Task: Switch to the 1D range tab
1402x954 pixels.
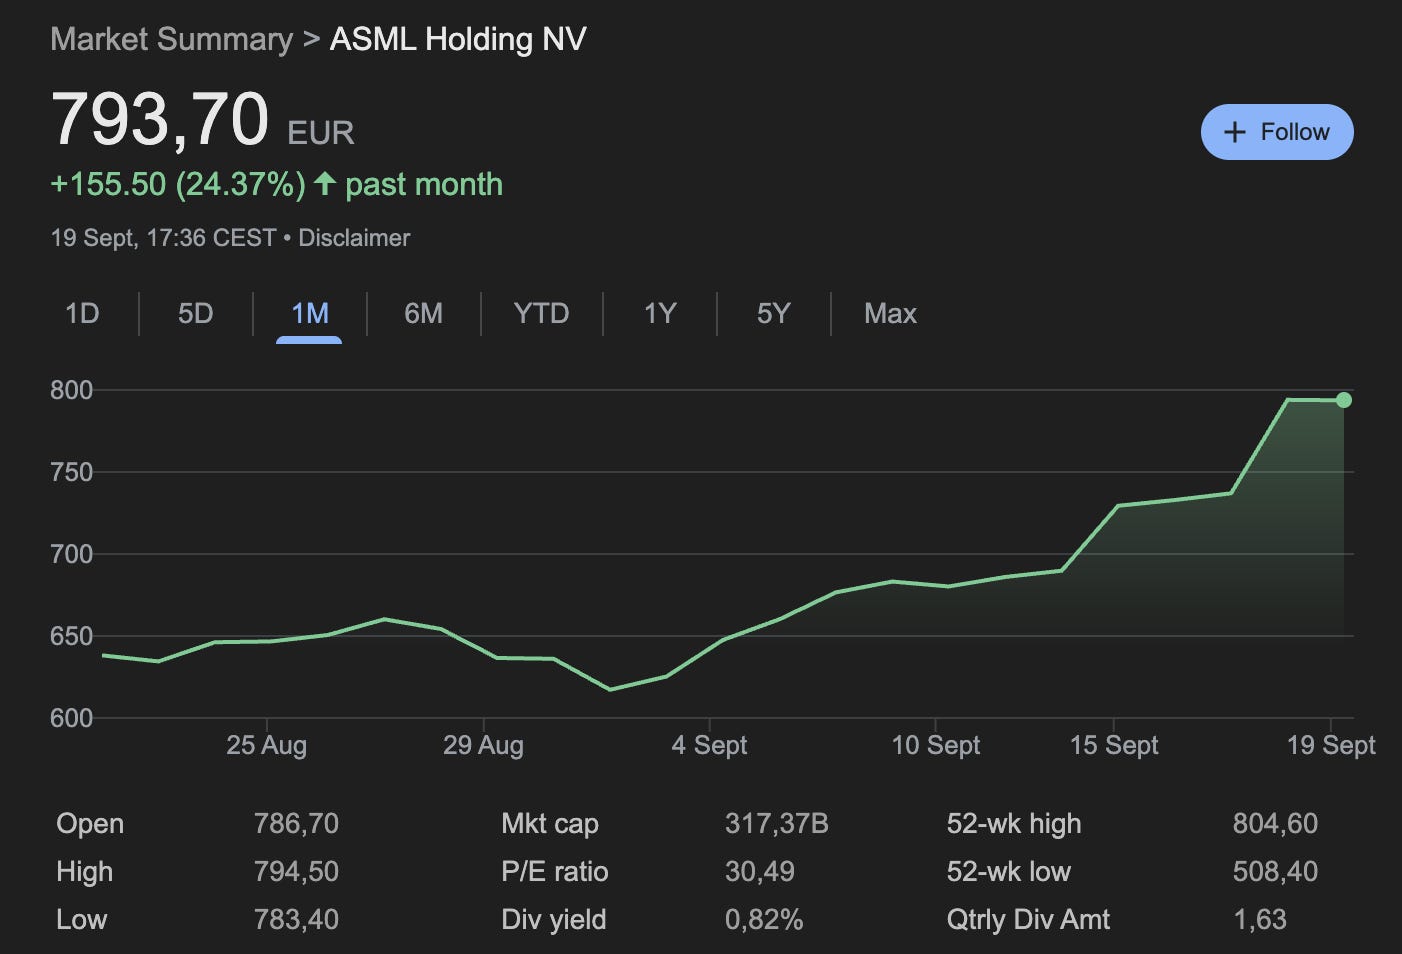Action: point(82,314)
